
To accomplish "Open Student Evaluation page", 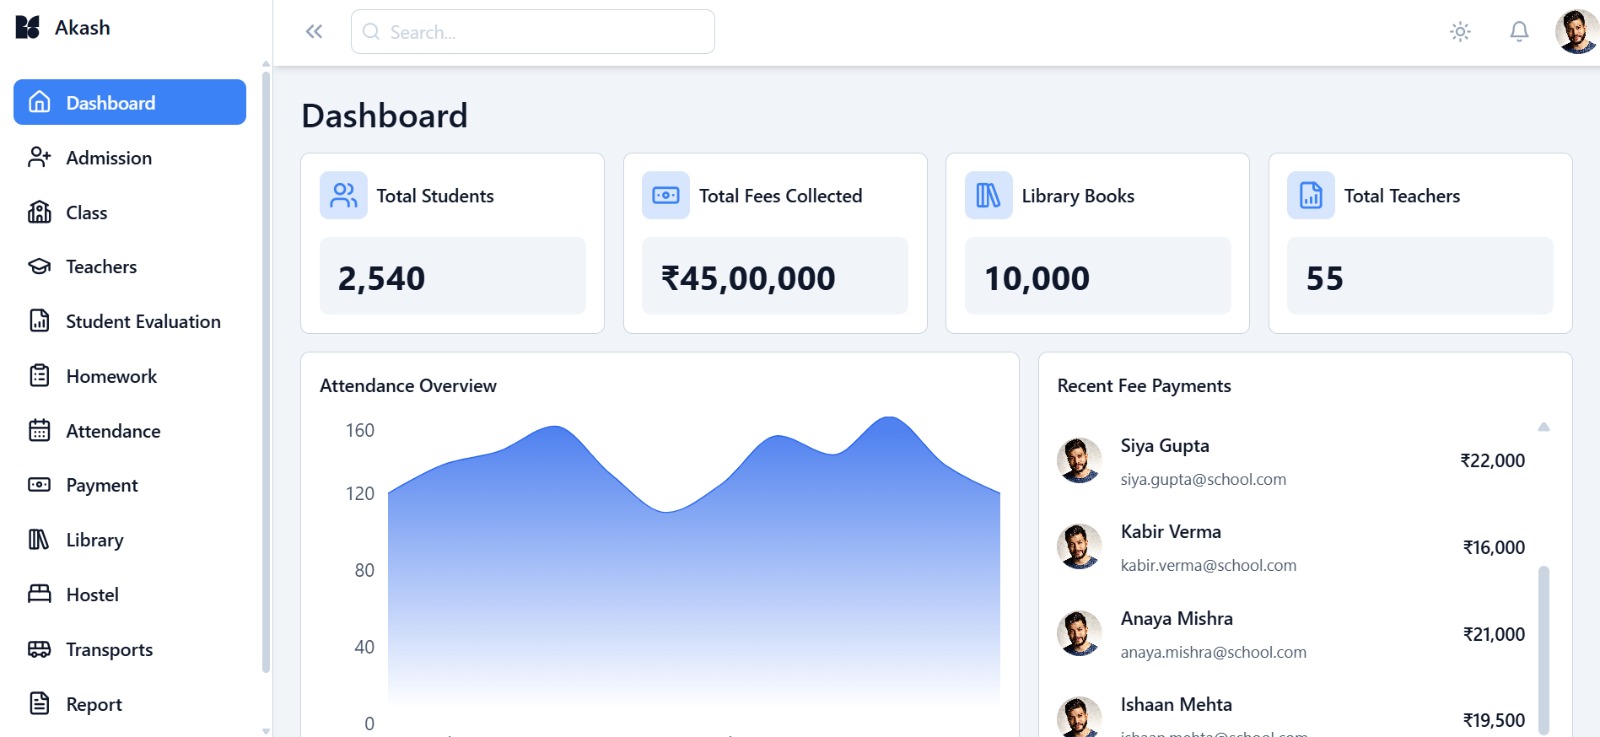I will [130, 321].
